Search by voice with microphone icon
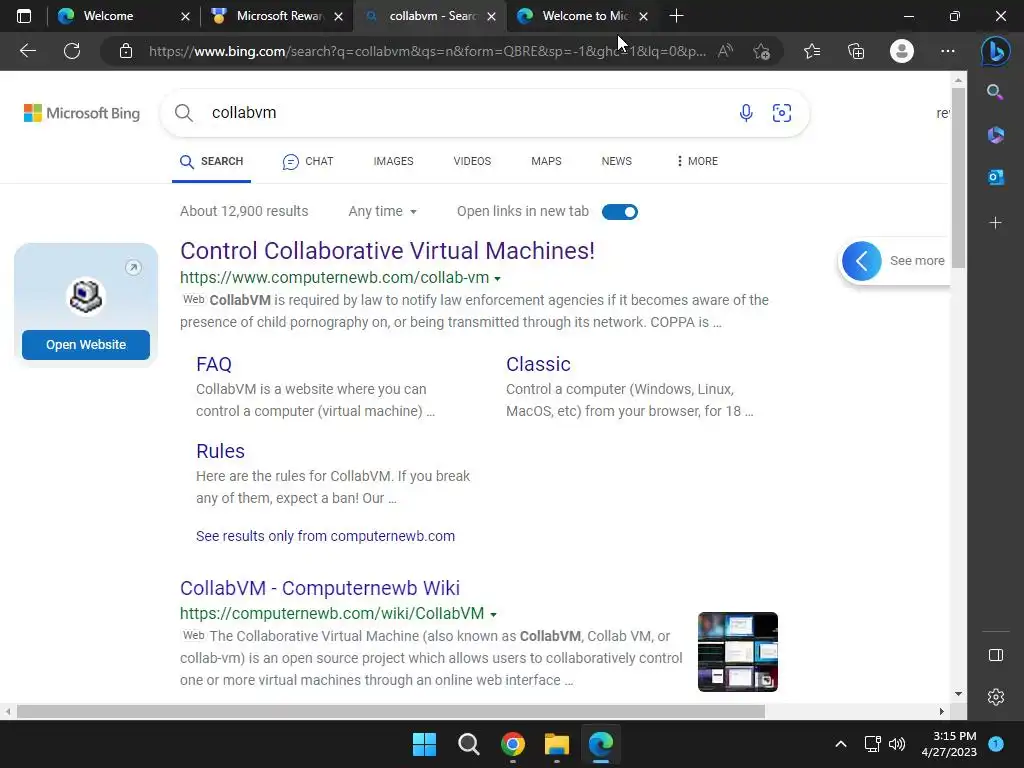 click(746, 113)
